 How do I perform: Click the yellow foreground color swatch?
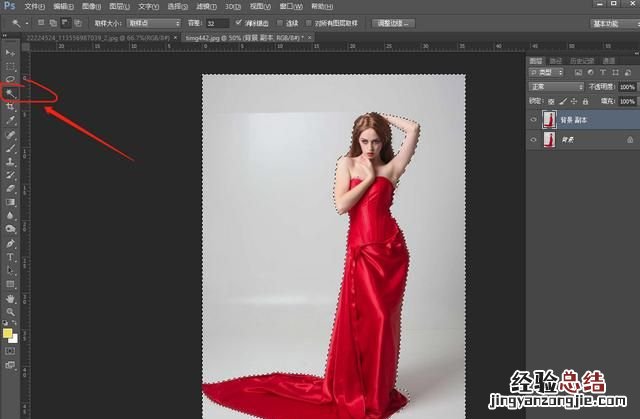click(x=8, y=333)
